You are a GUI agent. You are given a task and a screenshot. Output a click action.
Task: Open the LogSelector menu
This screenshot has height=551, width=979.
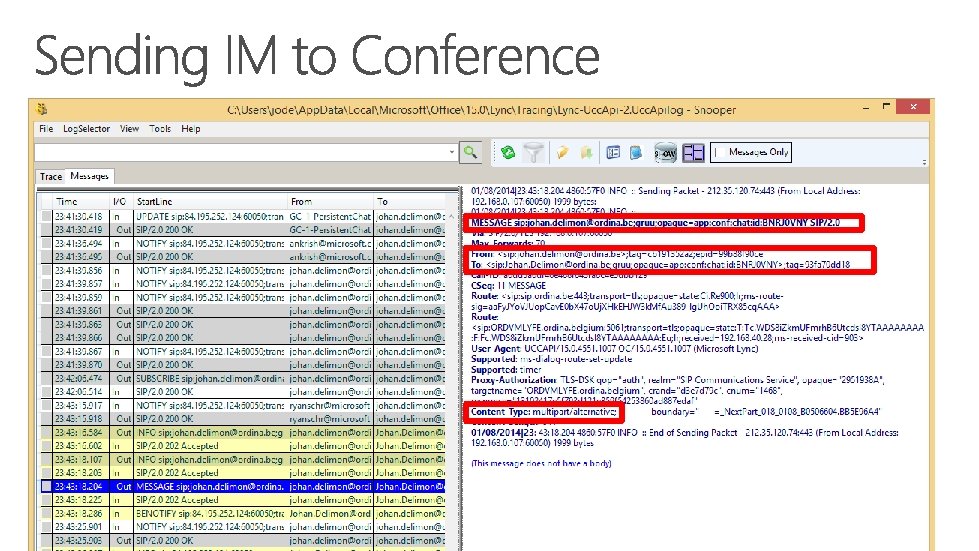click(86, 129)
